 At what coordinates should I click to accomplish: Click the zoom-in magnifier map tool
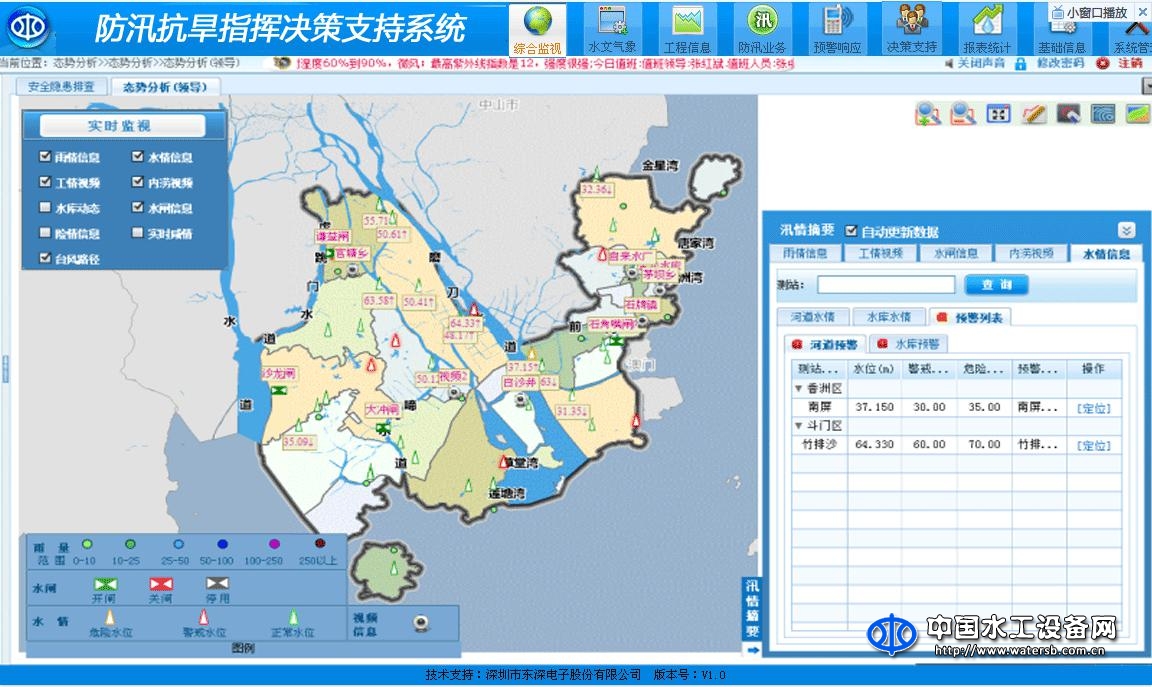tap(925, 114)
